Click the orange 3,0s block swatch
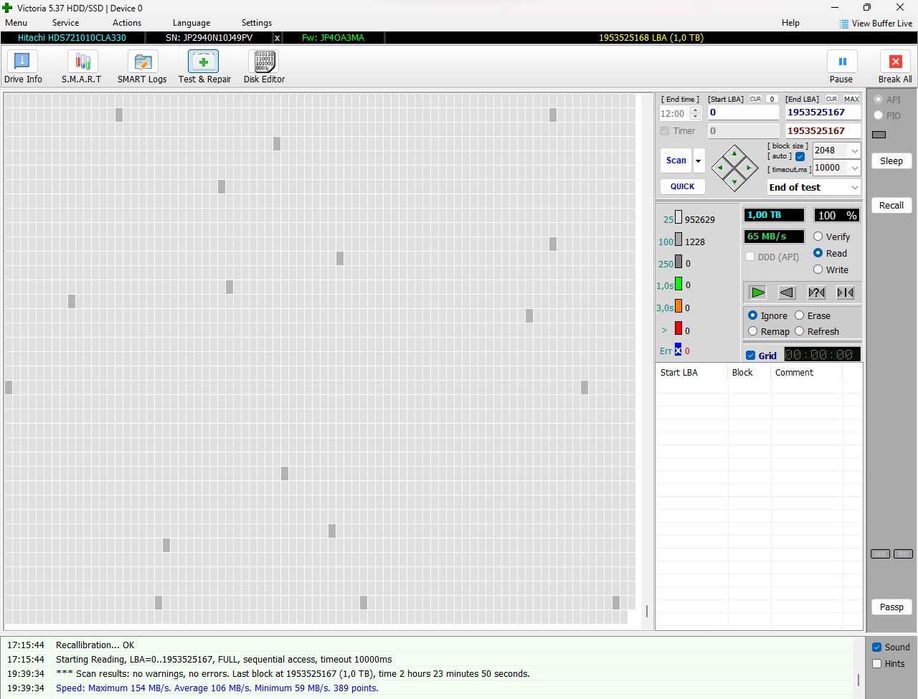Image resolution: width=918 pixels, height=699 pixels. (x=678, y=307)
